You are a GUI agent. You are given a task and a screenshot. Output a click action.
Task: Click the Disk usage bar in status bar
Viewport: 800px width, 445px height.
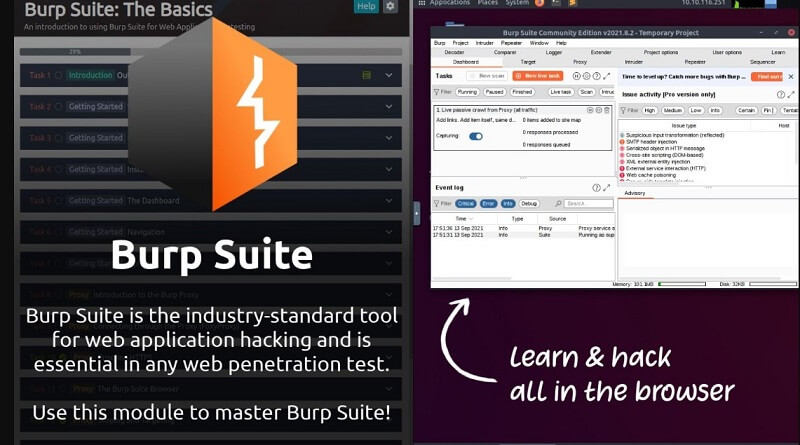click(772, 284)
